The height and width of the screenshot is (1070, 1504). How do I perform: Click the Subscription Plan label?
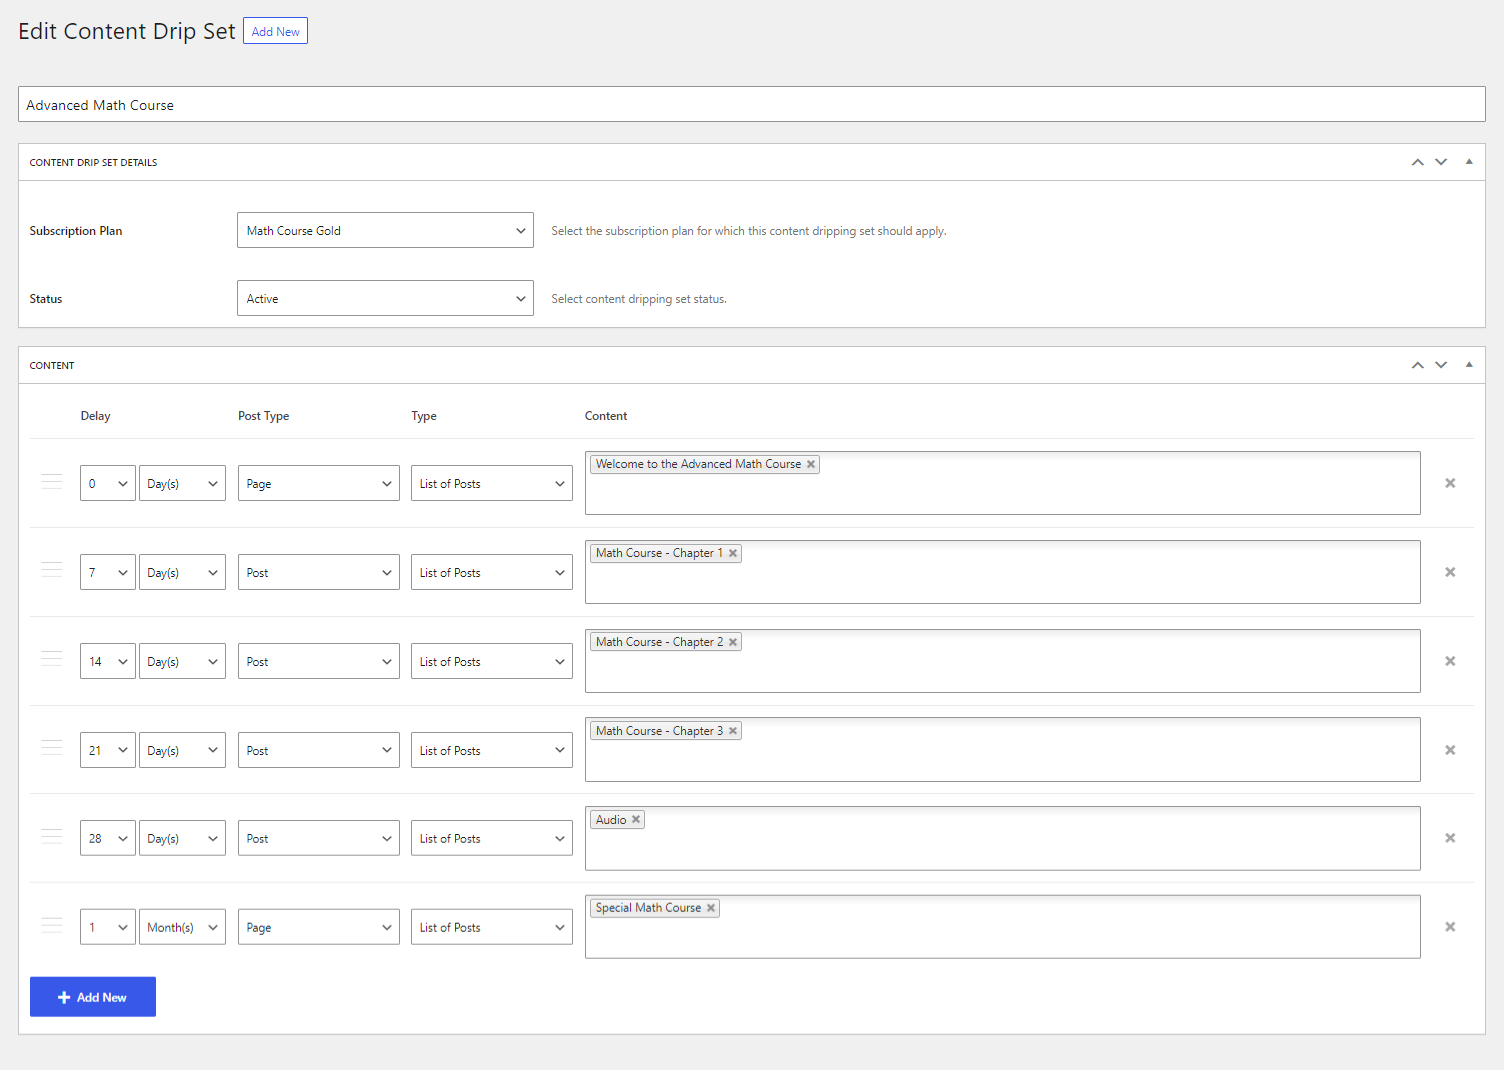tap(76, 230)
